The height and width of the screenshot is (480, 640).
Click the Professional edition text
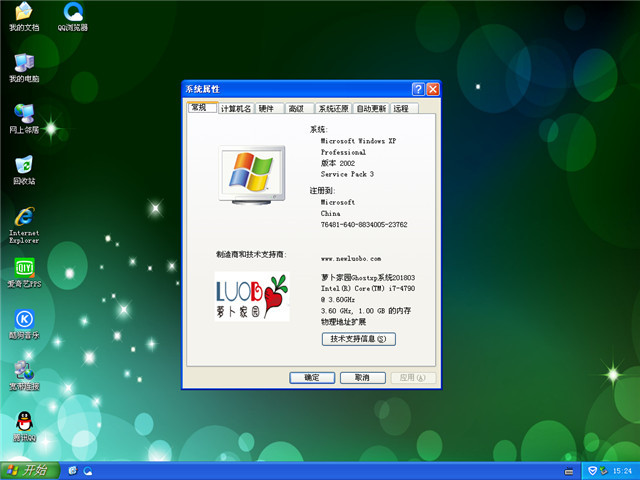pos(343,152)
